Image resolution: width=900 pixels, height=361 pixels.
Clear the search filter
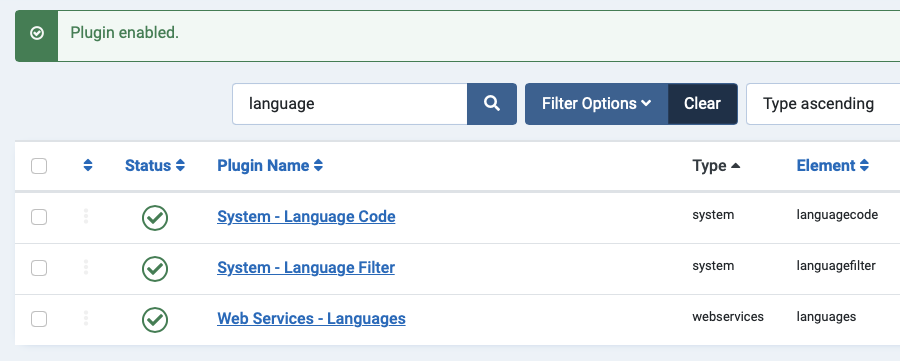pyautogui.click(x=703, y=104)
